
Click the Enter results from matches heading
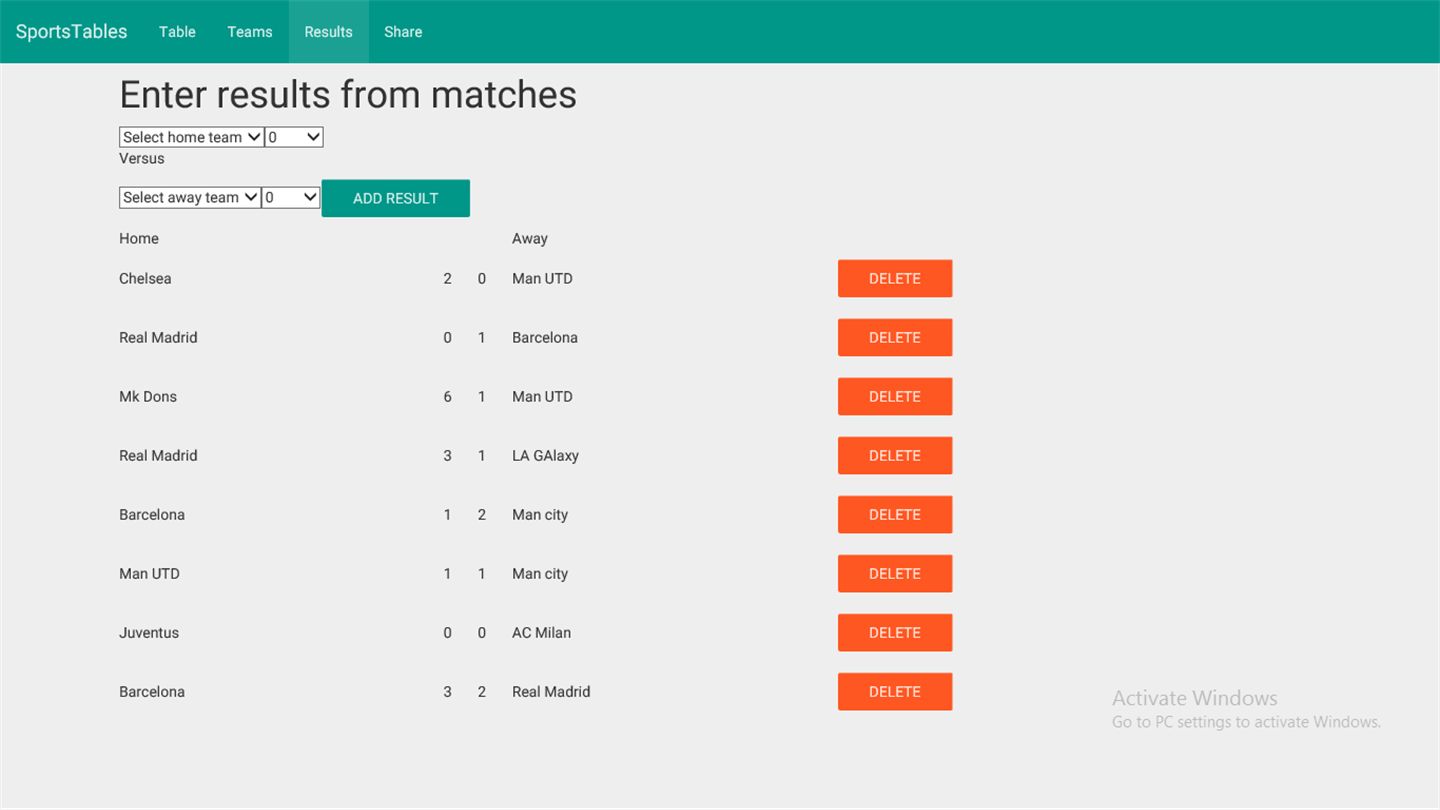coord(348,95)
